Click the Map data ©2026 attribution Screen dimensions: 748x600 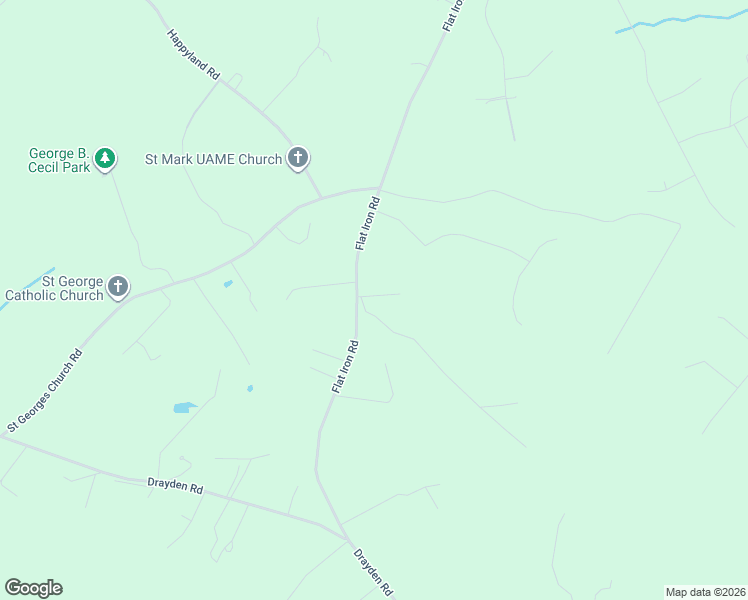(706, 592)
